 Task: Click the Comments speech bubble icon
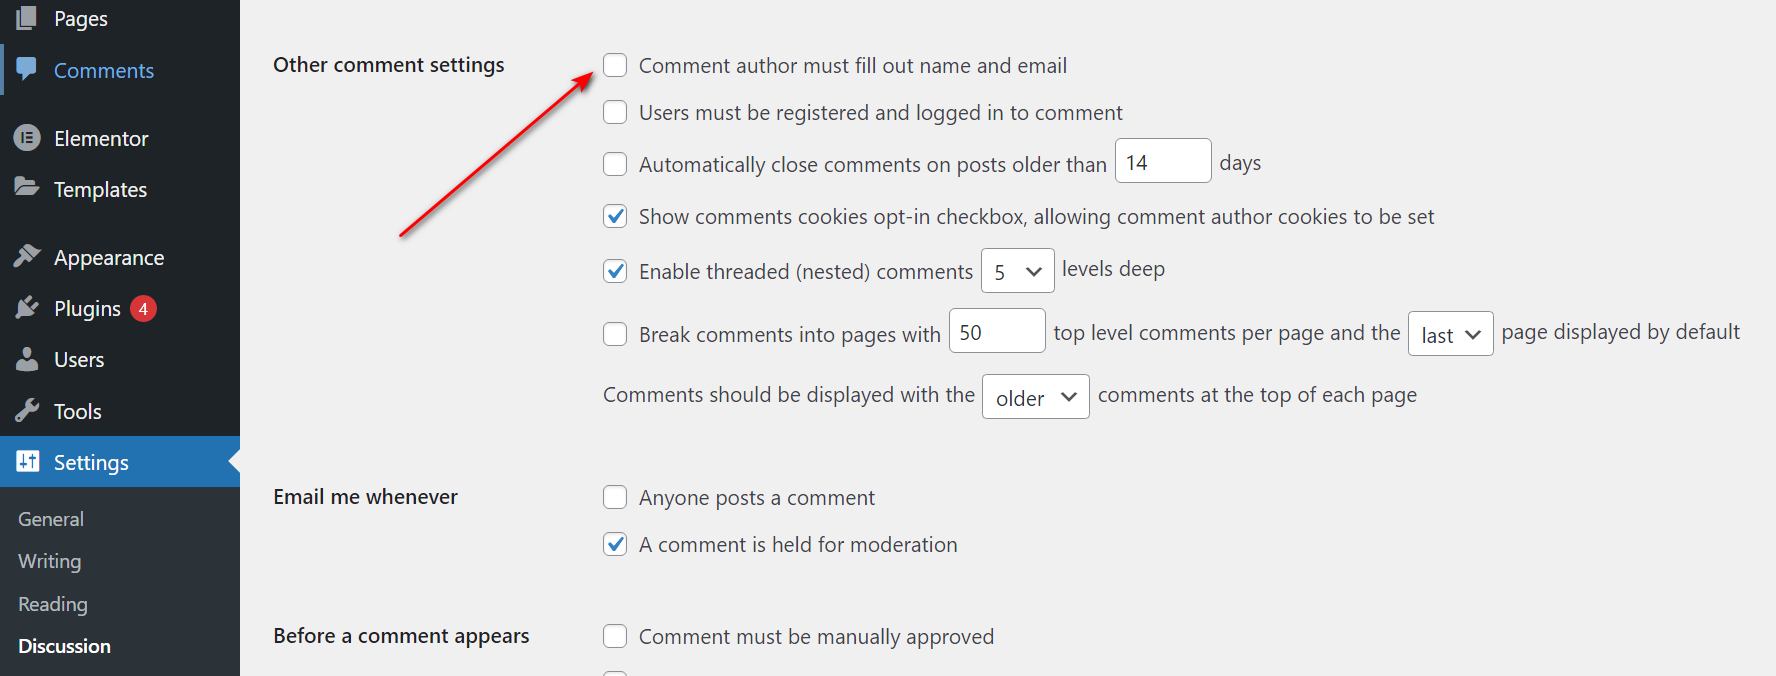27,69
